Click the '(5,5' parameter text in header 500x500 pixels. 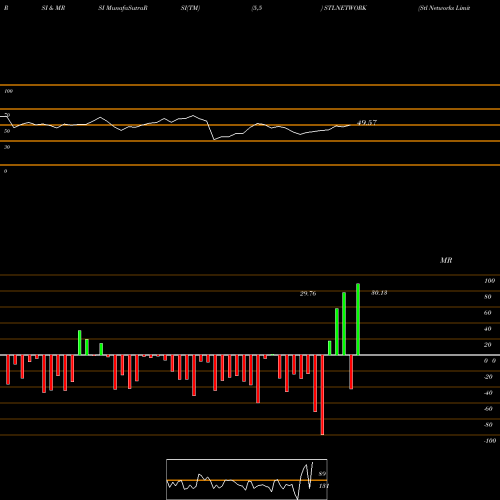(257, 8)
